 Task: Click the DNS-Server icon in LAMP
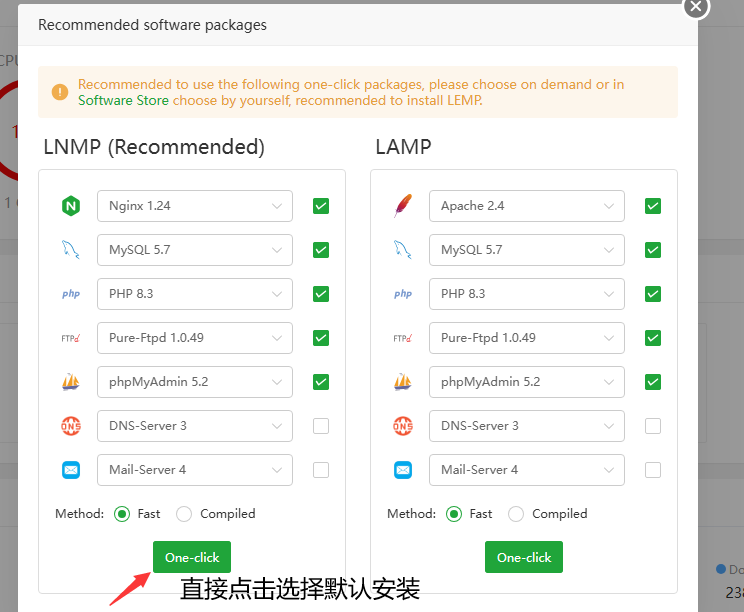(403, 426)
